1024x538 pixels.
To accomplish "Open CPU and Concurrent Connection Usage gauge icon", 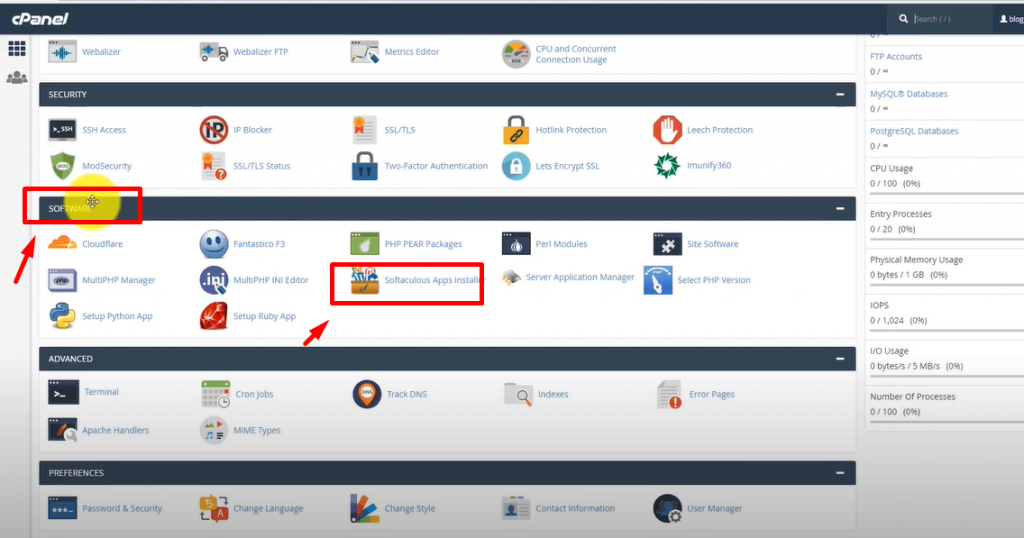I will pos(516,54).
